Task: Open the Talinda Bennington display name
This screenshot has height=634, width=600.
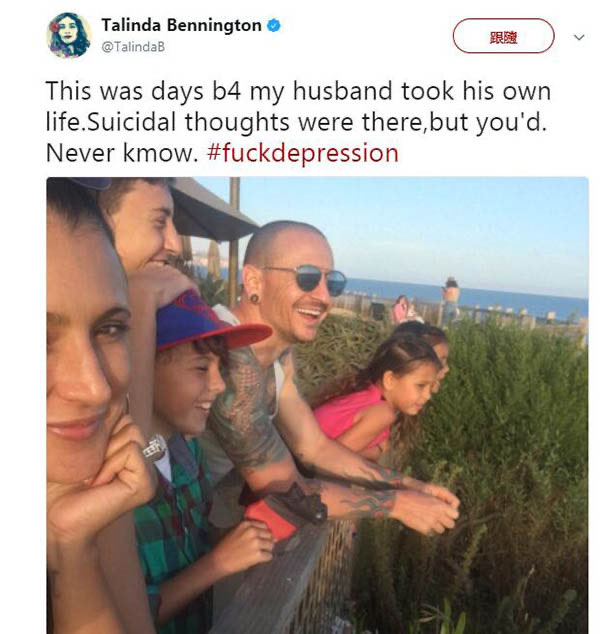Action: (181, 25)
